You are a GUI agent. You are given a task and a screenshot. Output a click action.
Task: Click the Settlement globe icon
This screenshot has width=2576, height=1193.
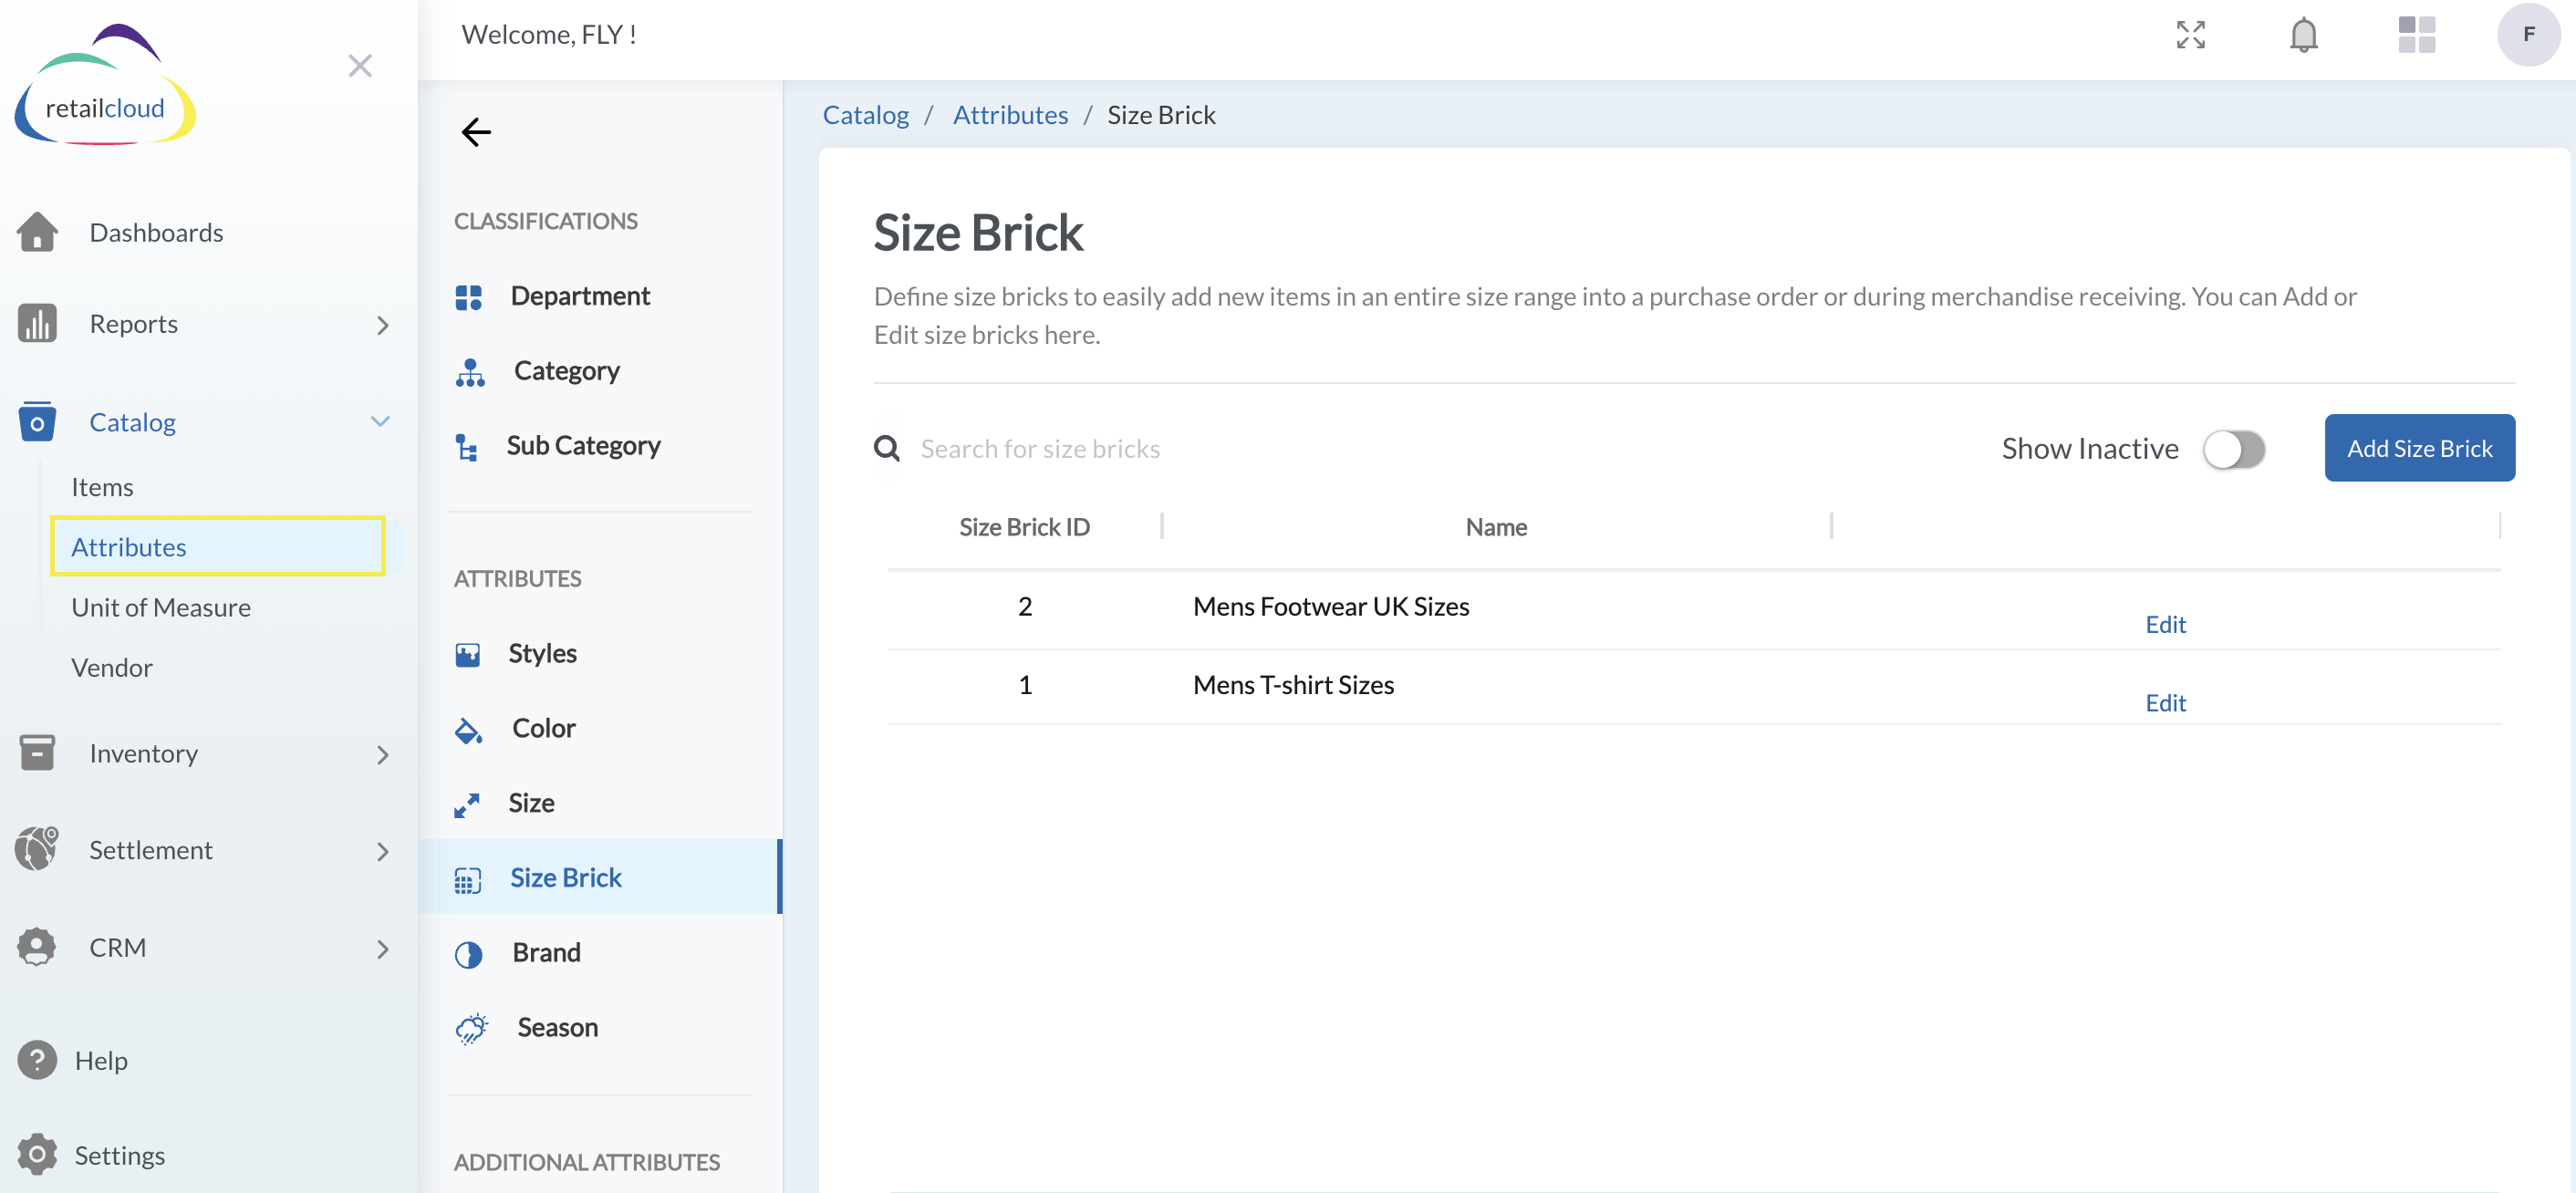(x=37, y=848)
